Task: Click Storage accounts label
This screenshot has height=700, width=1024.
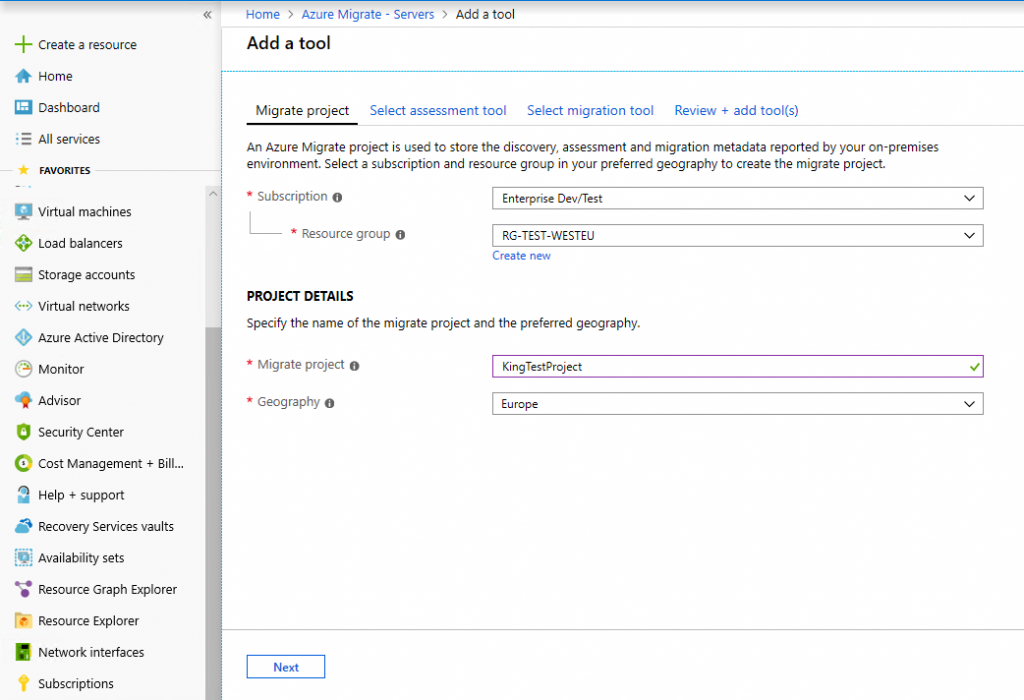Action: (86, 275)
